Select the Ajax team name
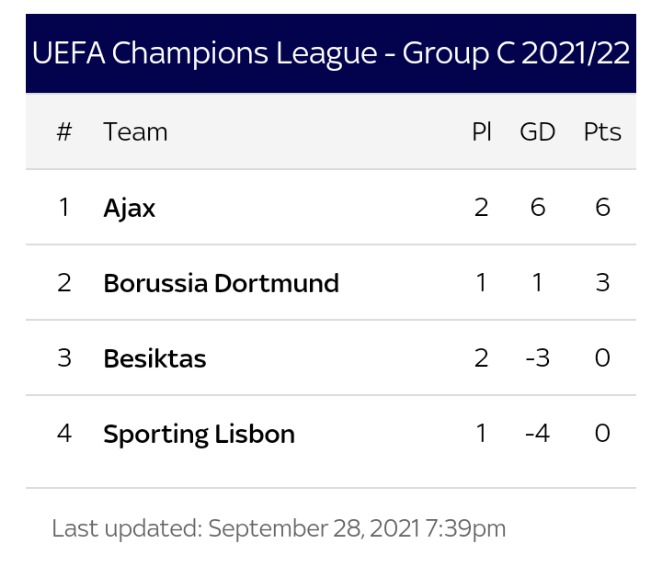 tap(129, 208)
